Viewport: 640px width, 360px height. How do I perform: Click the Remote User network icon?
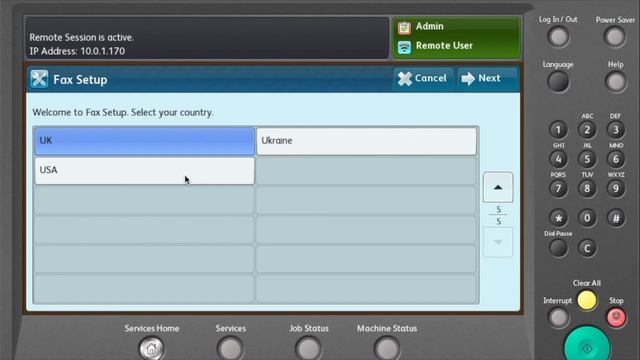click(404, 47)
